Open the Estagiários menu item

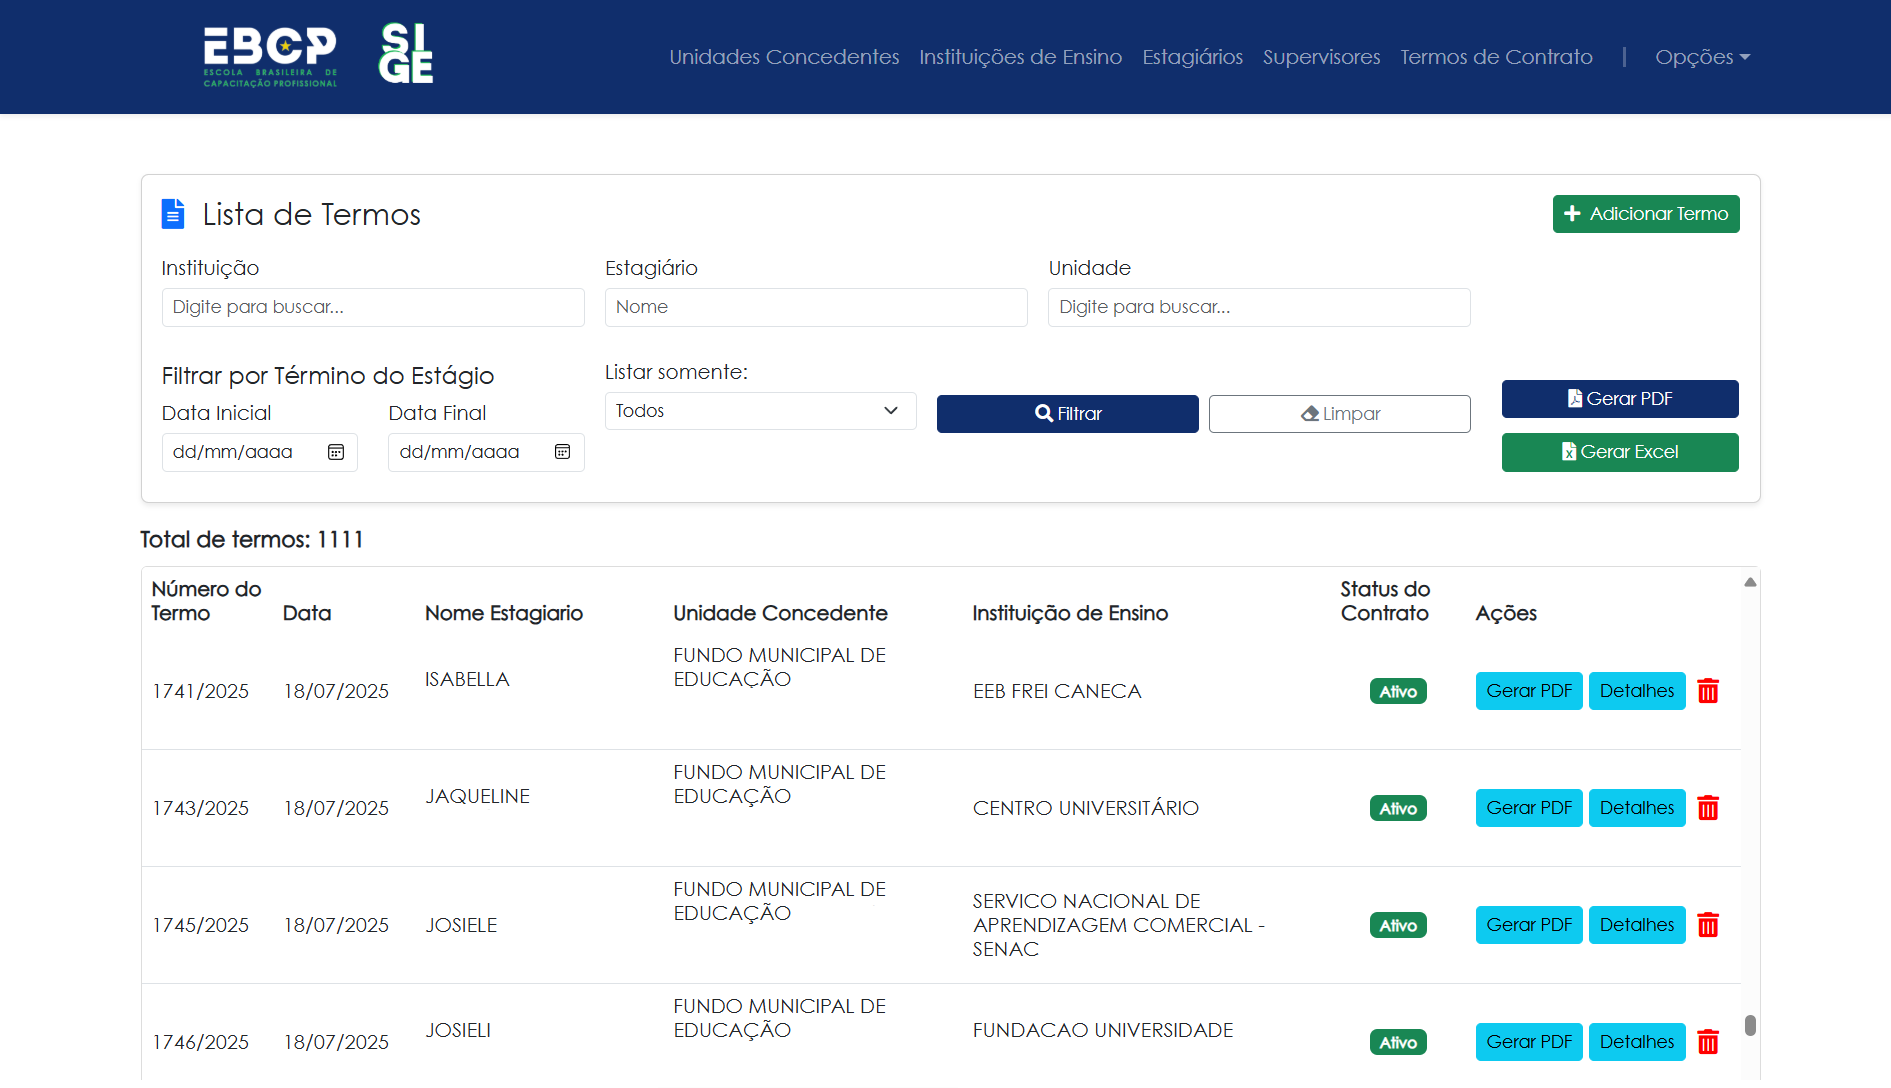pos(1192,57)
